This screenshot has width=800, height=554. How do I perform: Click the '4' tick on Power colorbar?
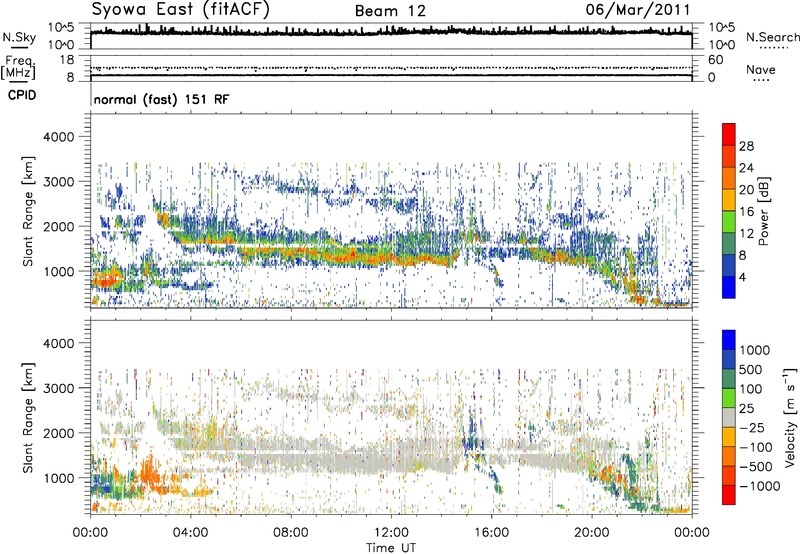pyautogui.click(x=742, y=278)
